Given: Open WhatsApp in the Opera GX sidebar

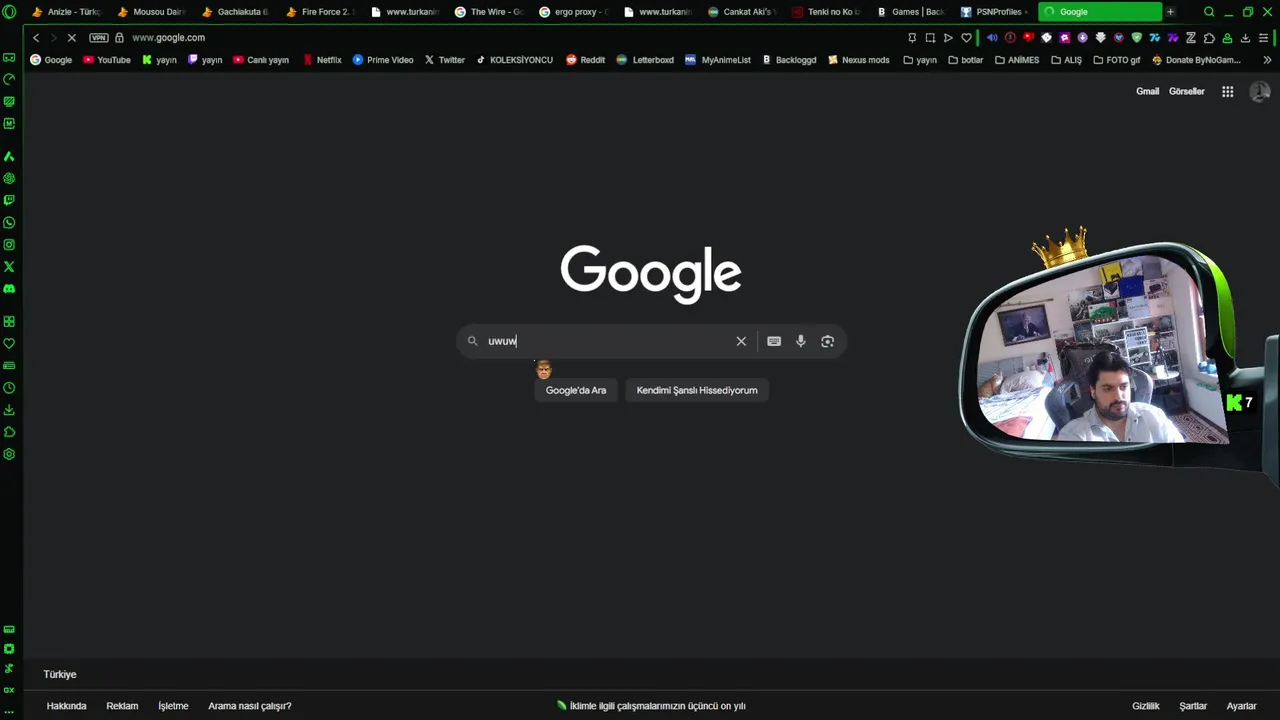Looking at the screenshot, I should (9, 223).
